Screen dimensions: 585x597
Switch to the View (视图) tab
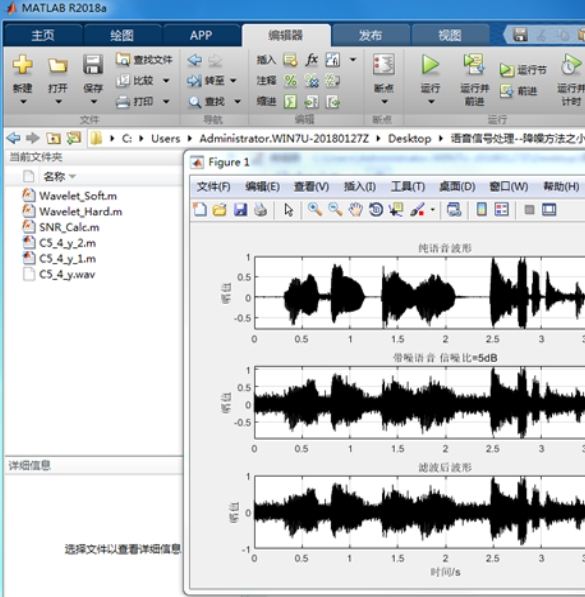[x=450, y=35]
